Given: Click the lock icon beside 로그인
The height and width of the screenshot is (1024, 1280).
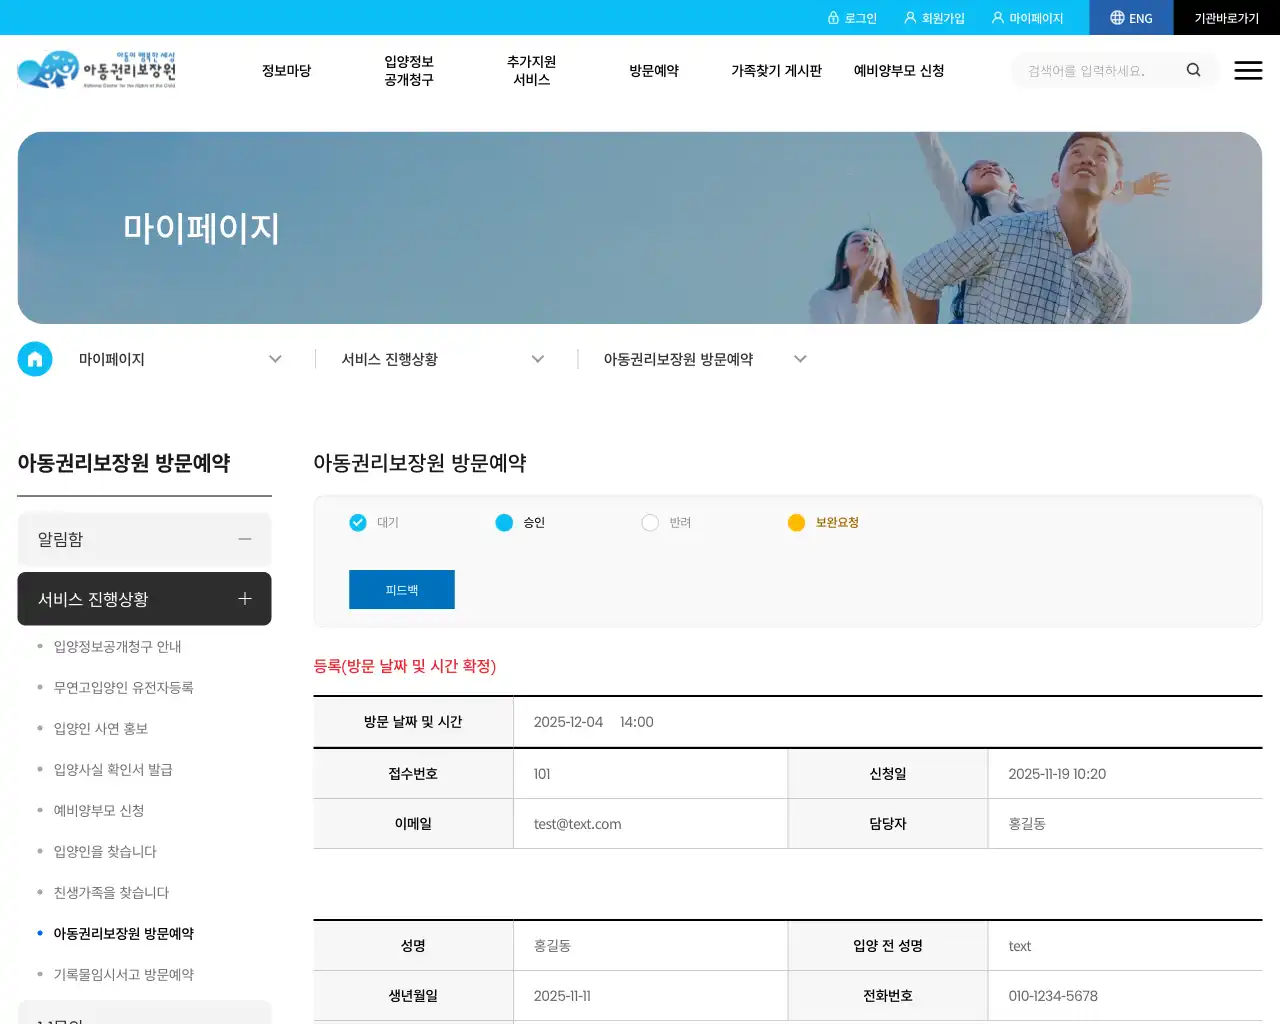Looking at the screenshot, I should pyautogui.click(x=835, y=17).
